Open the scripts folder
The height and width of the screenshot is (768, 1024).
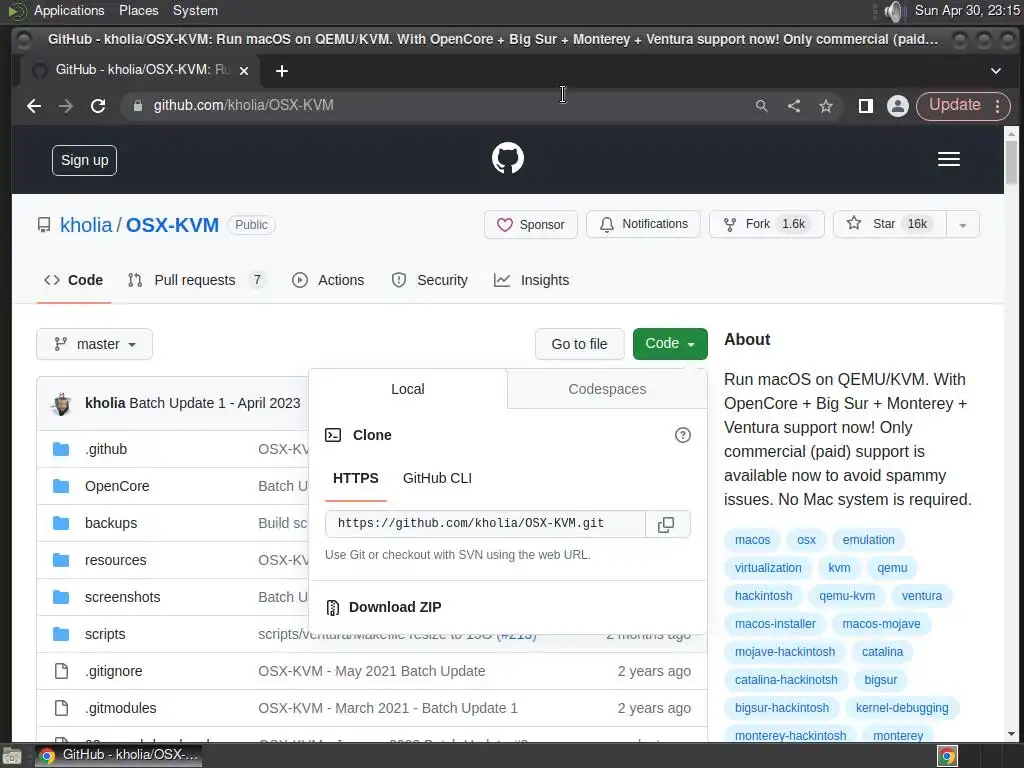click(105, 634)
